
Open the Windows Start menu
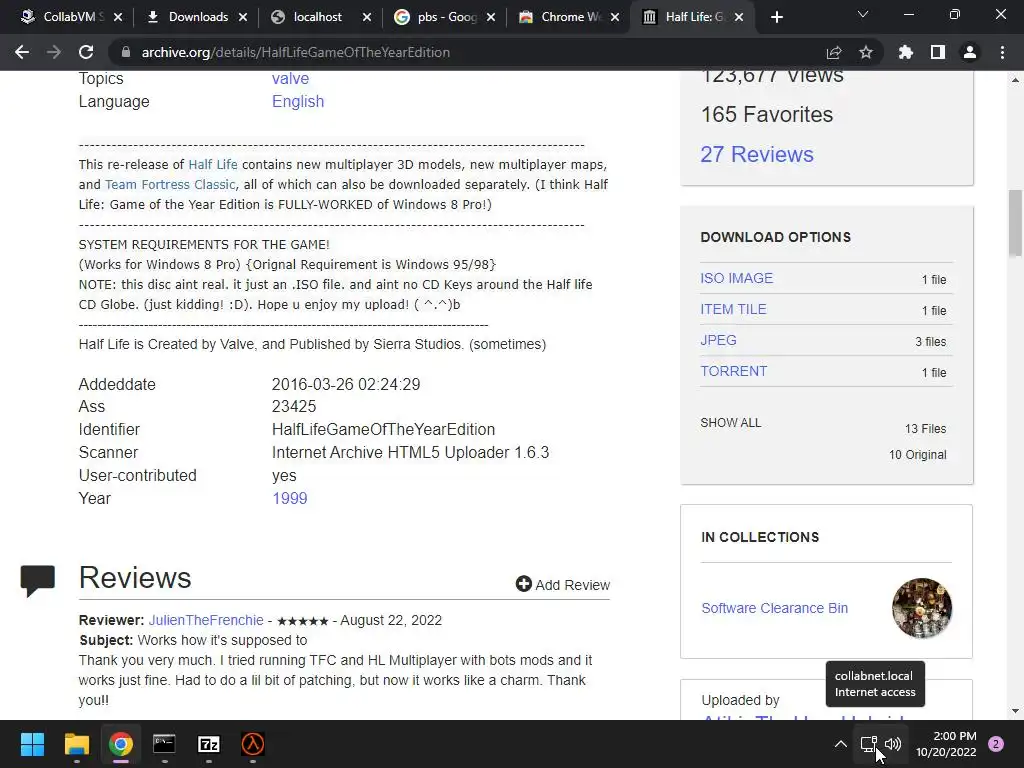pyautogui.click(x=32, y=744)
